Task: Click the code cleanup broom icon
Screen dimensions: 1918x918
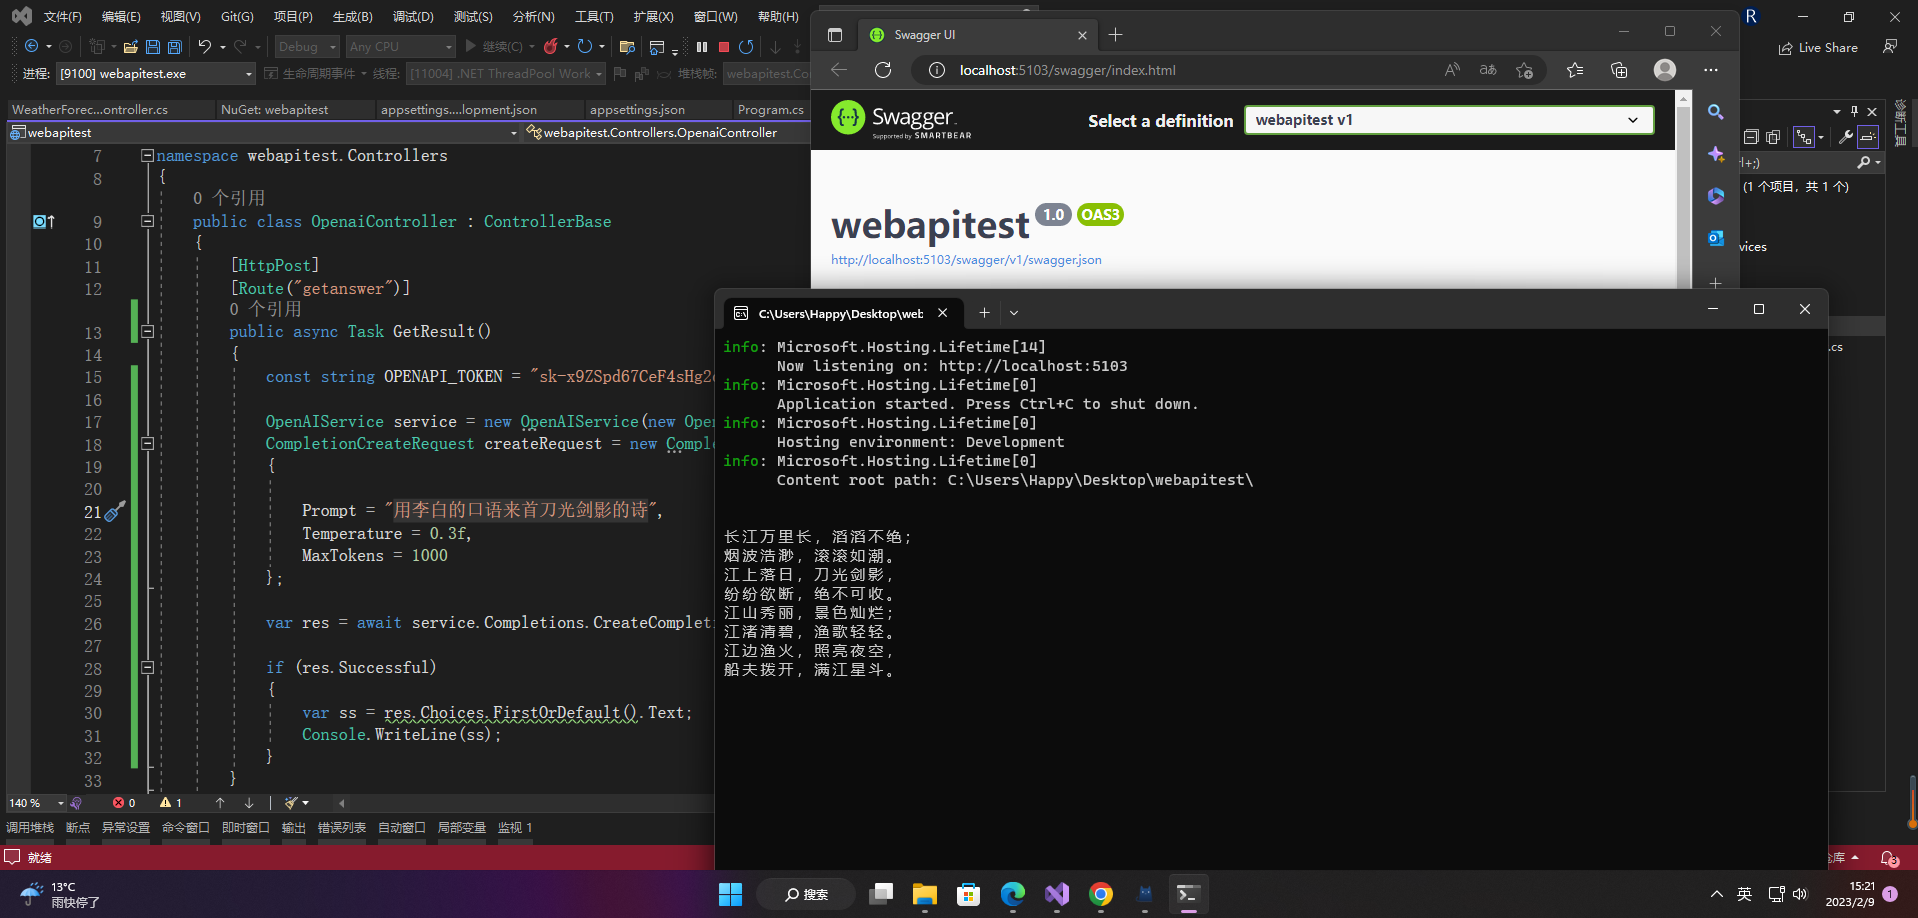Action: click(x=291, y=803)
